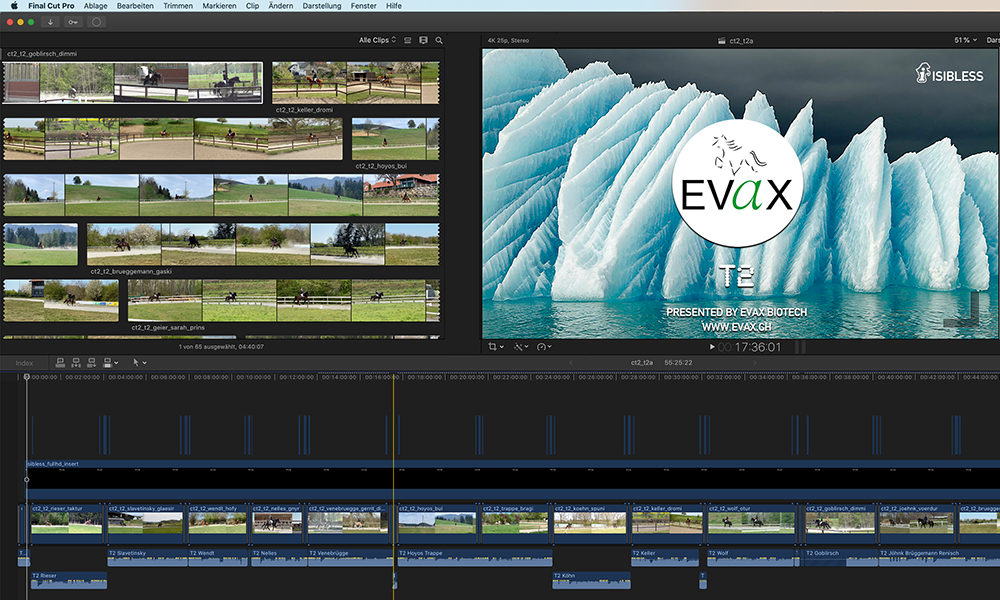Open the retime speed dropdown
The width and height of the screenshot is (1000, 600).
coord(544,347)
